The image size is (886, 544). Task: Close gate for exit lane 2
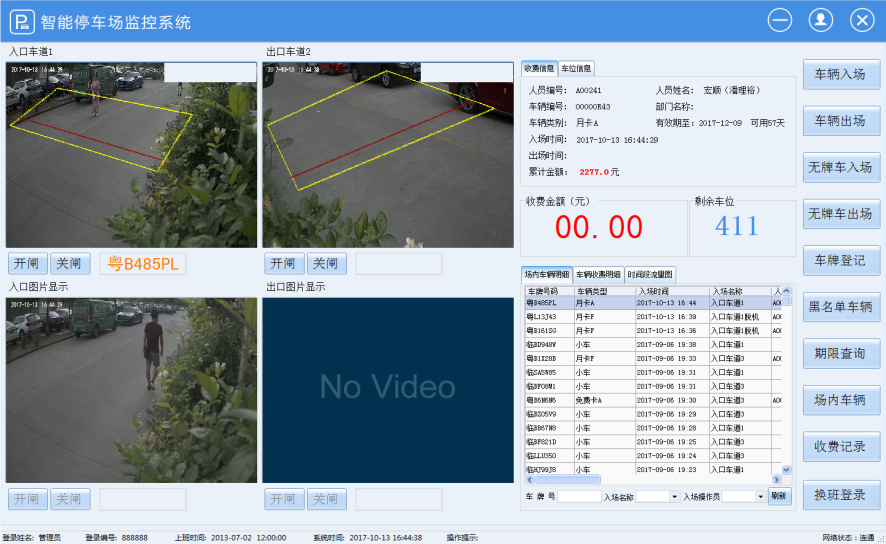(325, 264)
